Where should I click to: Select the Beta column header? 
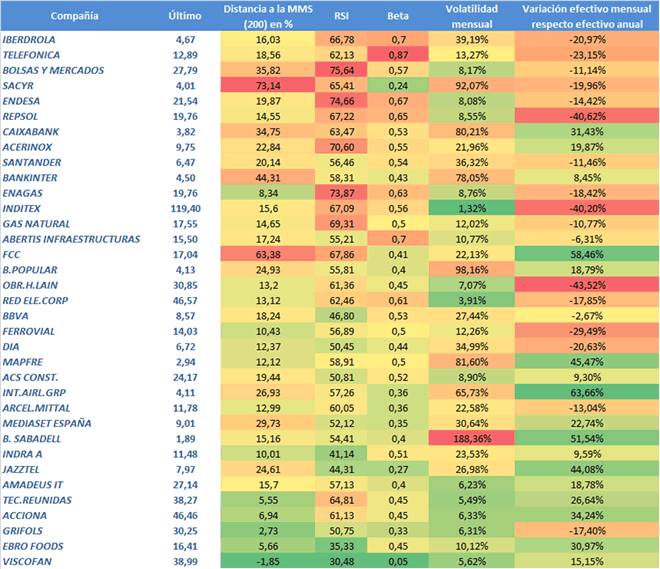pos(398,17)
